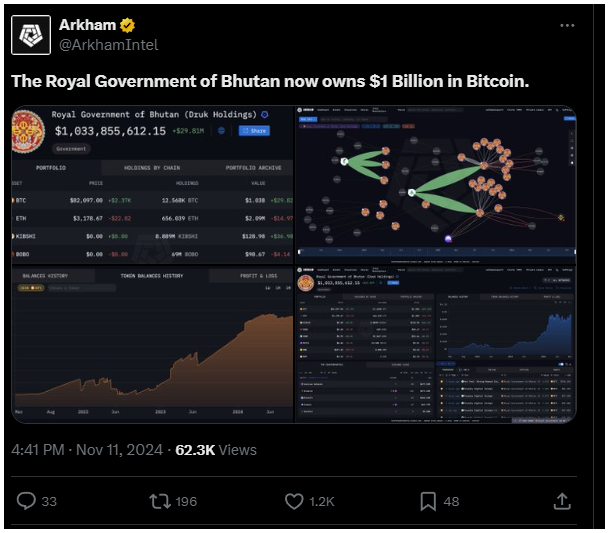The width and height of the screenshot is (609, 533).
Task: Like the tweet with the heart icon
Action: click(x=294, y=501)
